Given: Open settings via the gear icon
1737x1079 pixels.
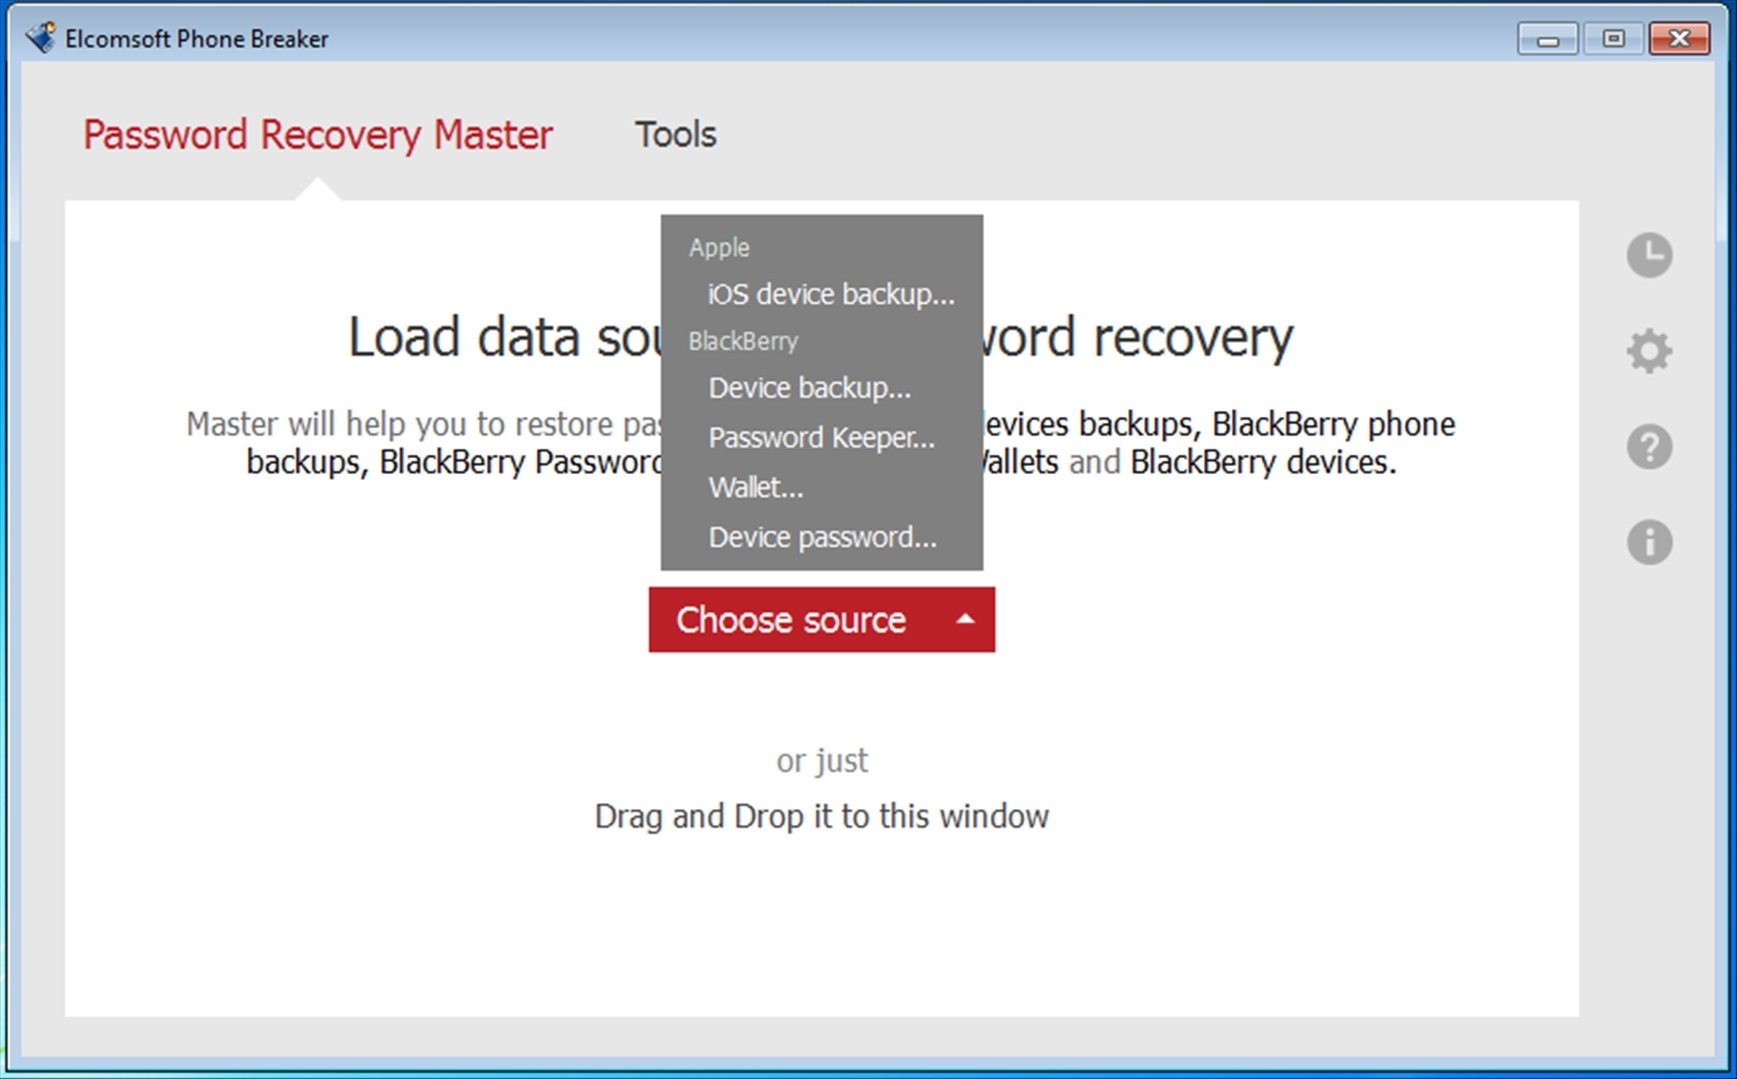Looking at the screenshot, I should point(1649,351).
